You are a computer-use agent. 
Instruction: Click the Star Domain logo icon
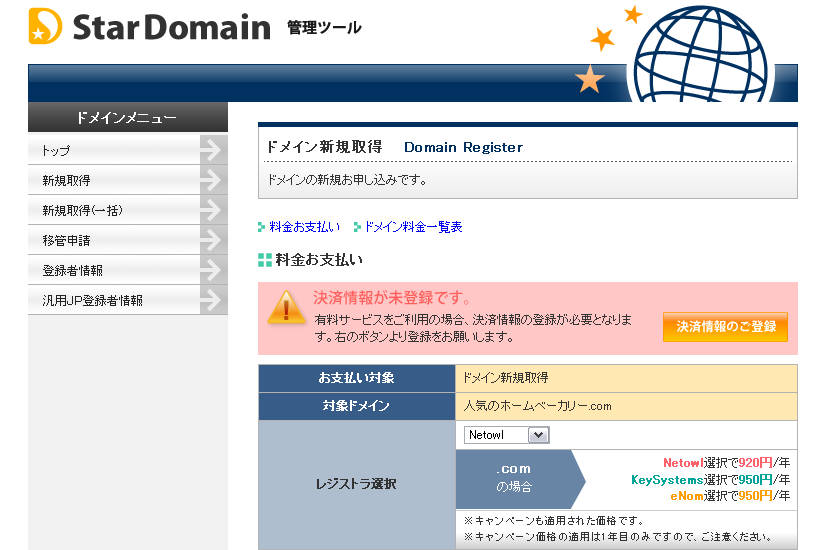45,26
